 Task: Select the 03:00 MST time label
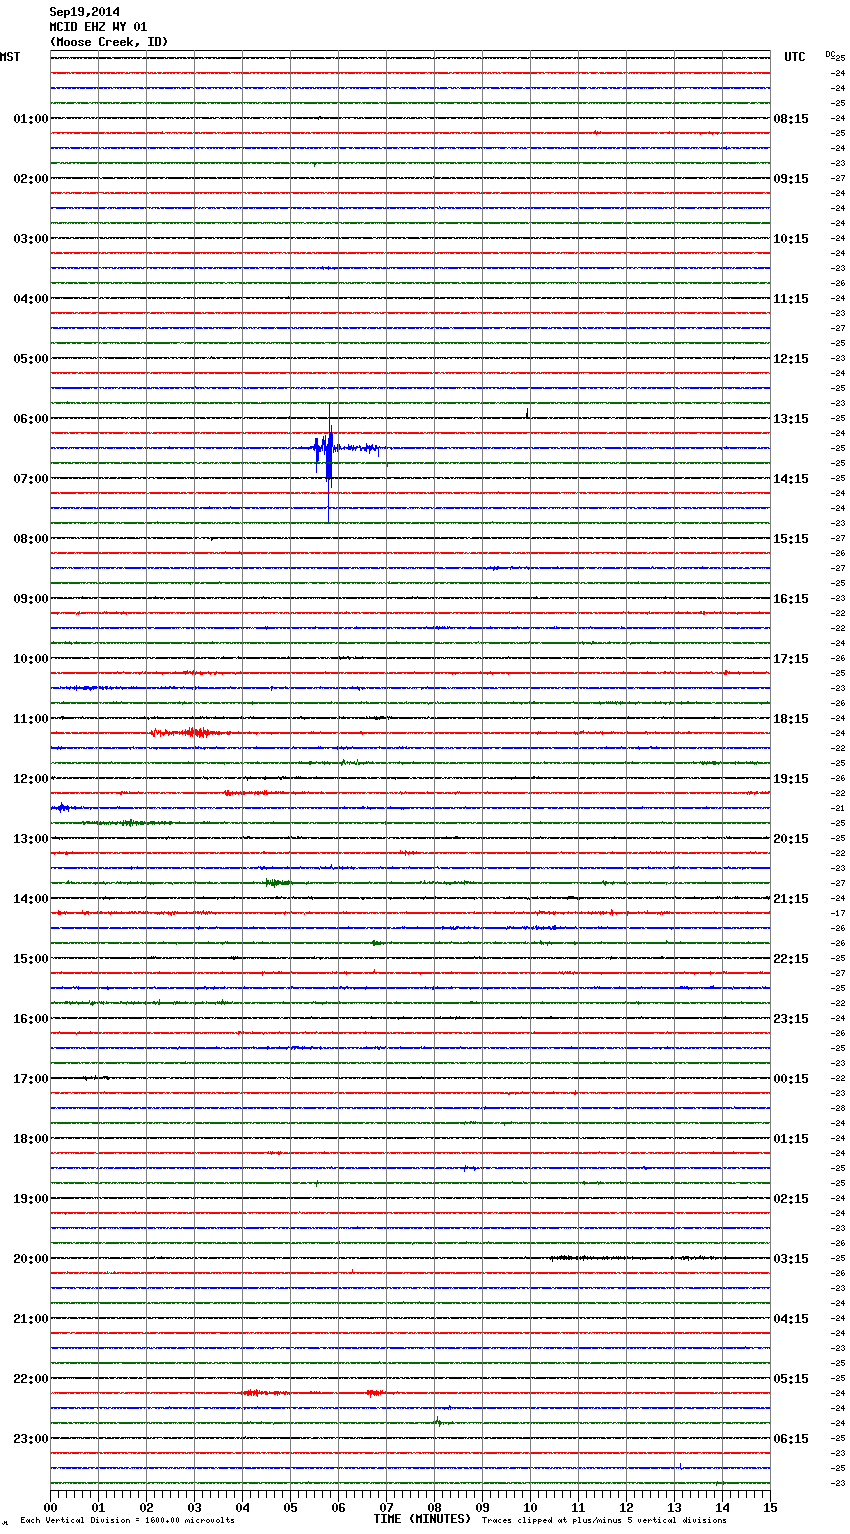coord(30,239)
